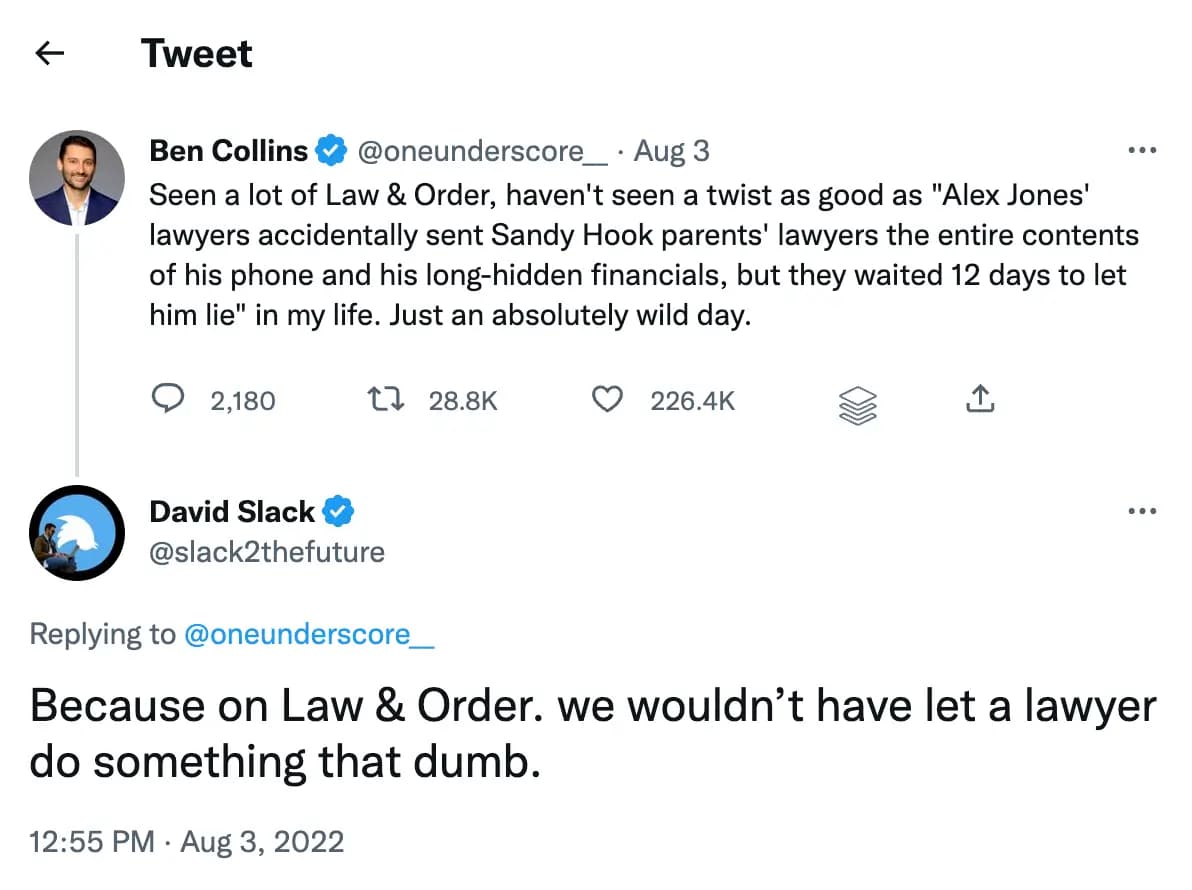Viewport: 1192px width, 890px height.
Task: View tweet analytics via the layers icon
Action: 858,399
